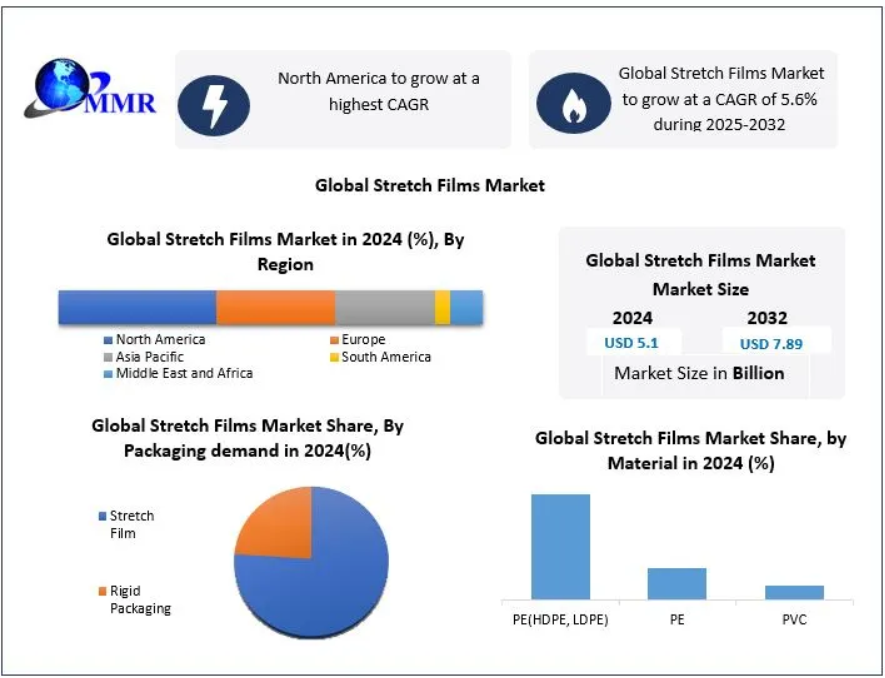Screen dimensions: 885x678
Task: Click the blue Stretch Film legend marker
Action: pyautogui.click(x=101, y=517)
